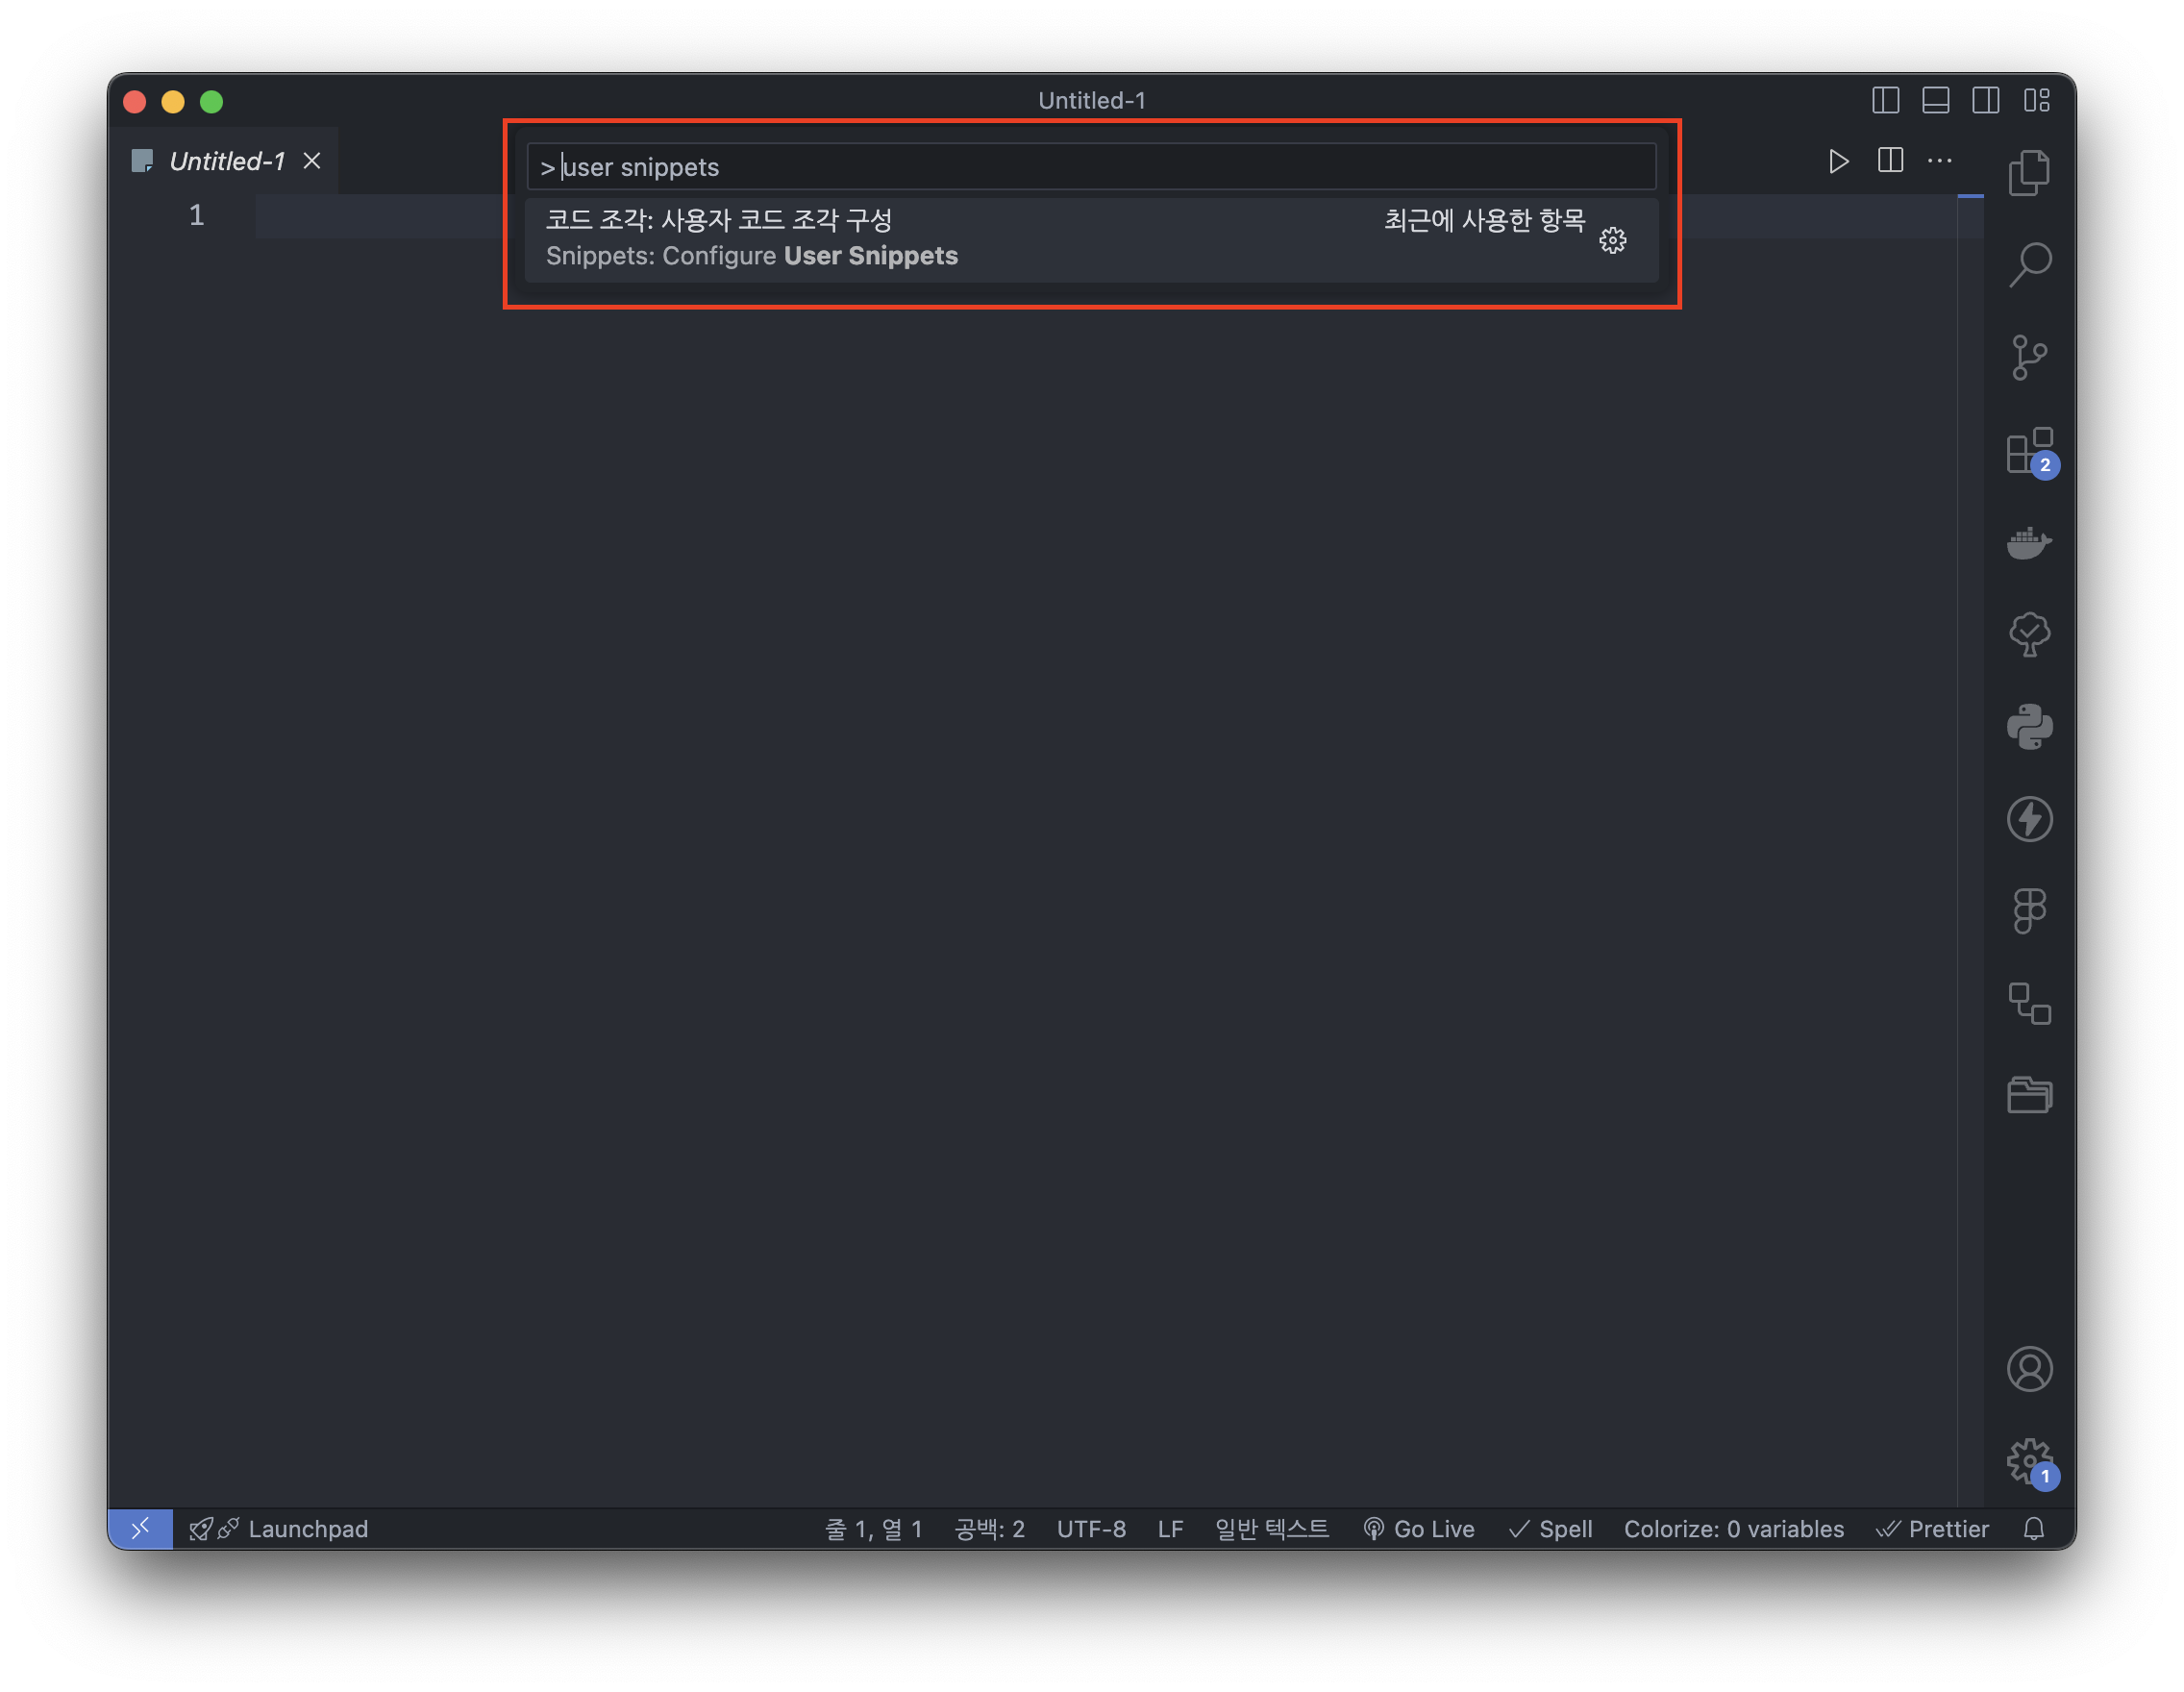Open the Explorer view in activity bar
Screen dimensions: 2184x1692
[x=2029, y=173]
